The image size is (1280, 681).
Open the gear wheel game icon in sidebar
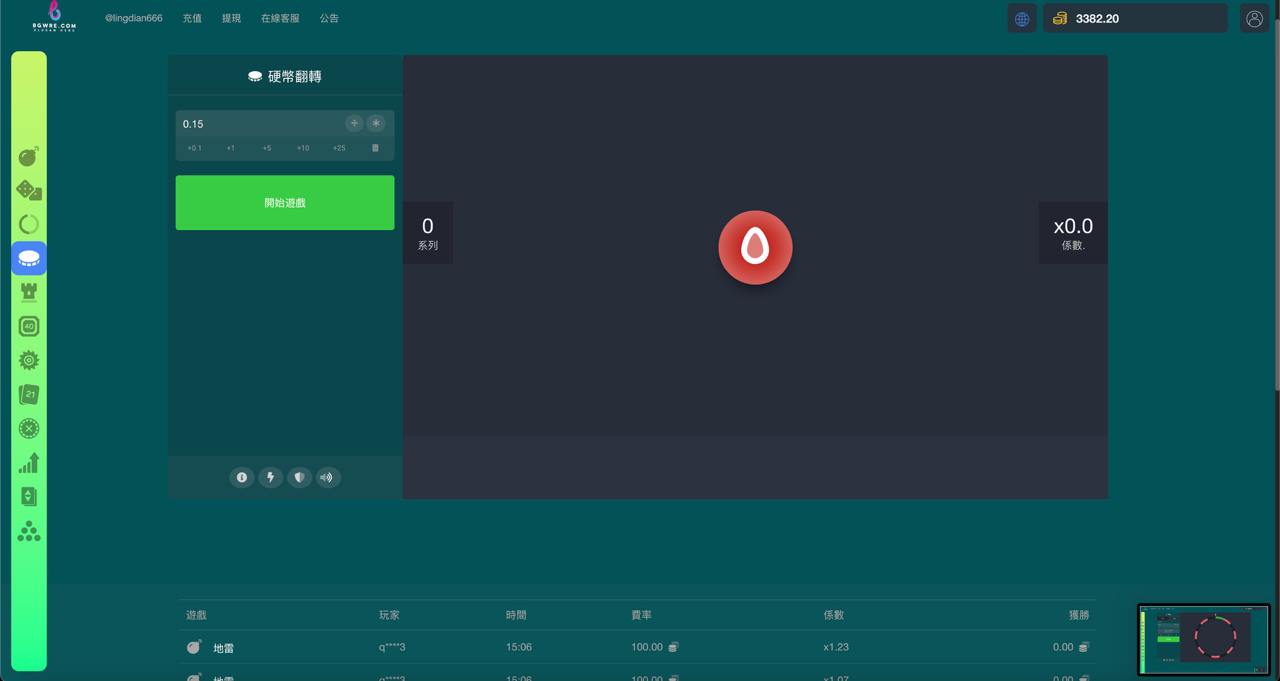[29, 360]
